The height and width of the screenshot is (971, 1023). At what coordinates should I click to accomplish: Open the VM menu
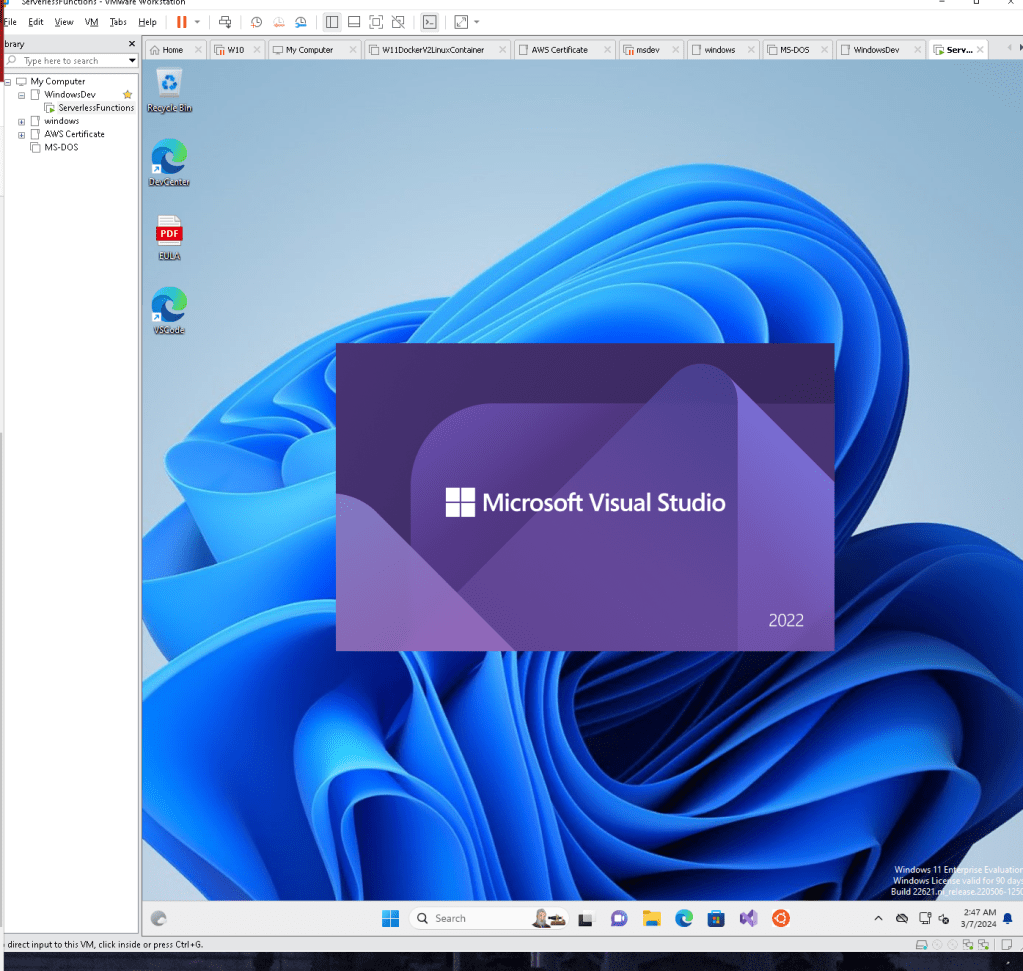[91, 22]
